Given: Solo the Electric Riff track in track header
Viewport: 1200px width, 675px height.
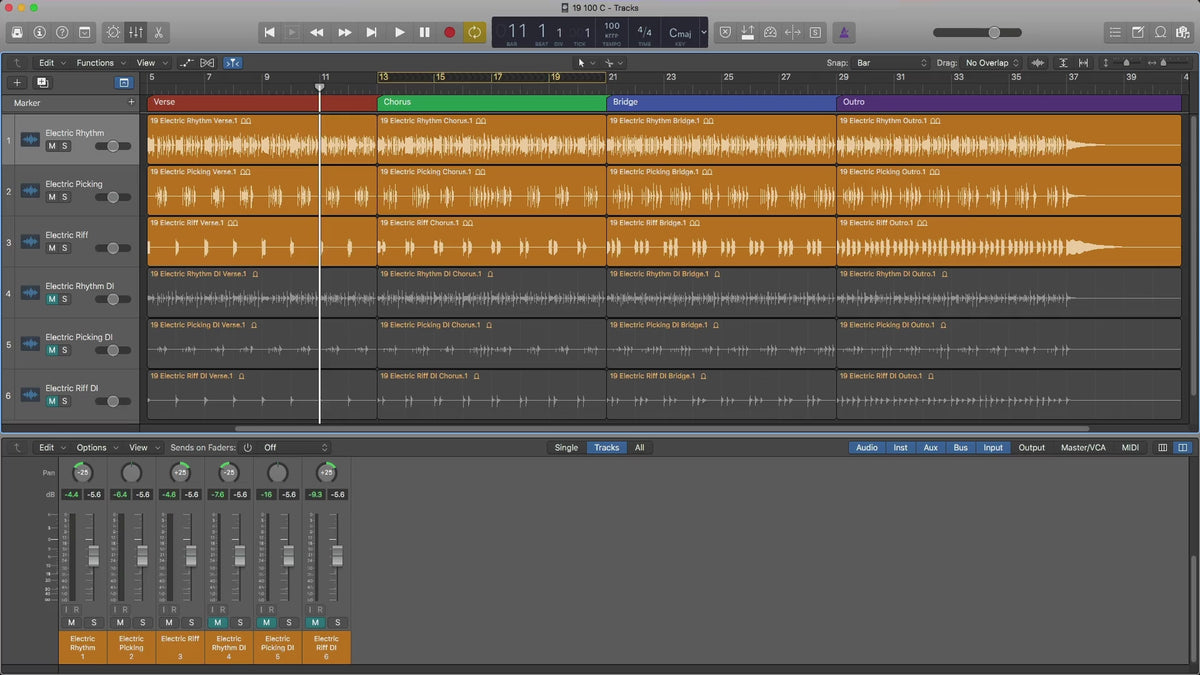Looking at the screenshot, I should (x=65, y=248).
